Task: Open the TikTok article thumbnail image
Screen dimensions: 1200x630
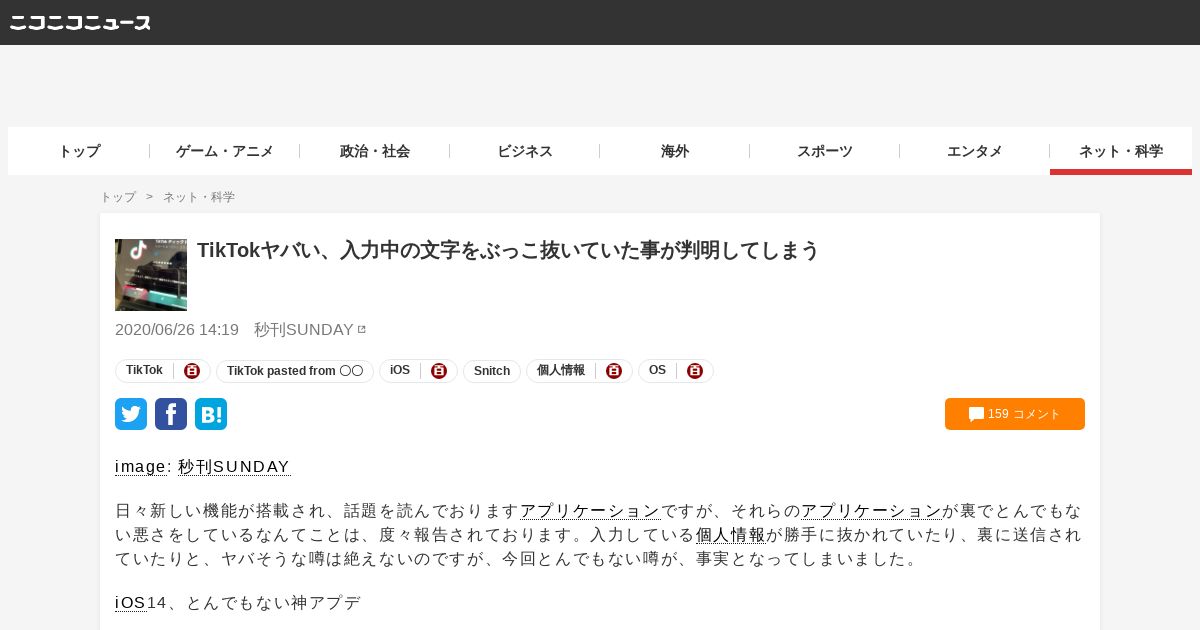Action: point(151,275)
